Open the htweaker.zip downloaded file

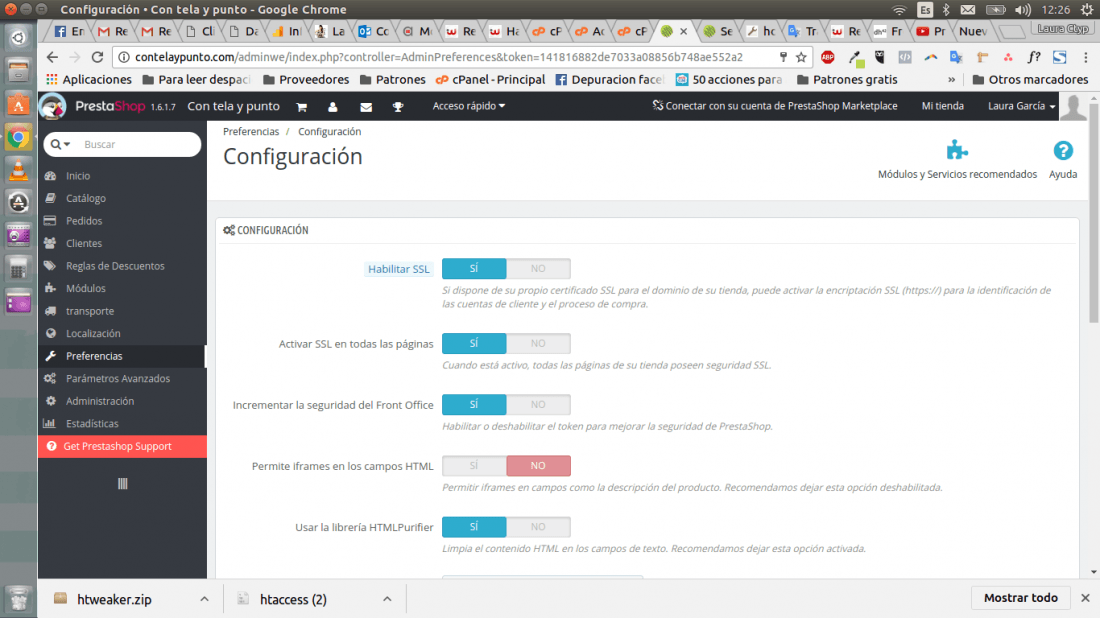click(x=114, y=599)
